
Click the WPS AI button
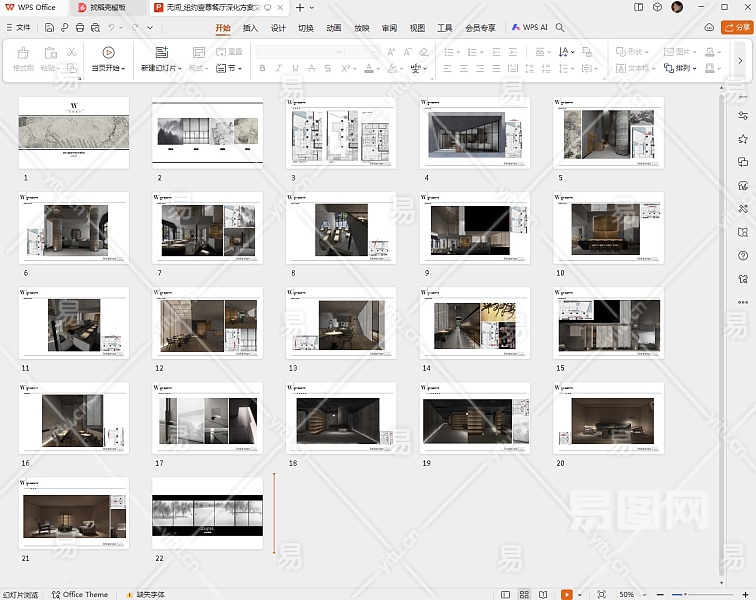529,28
